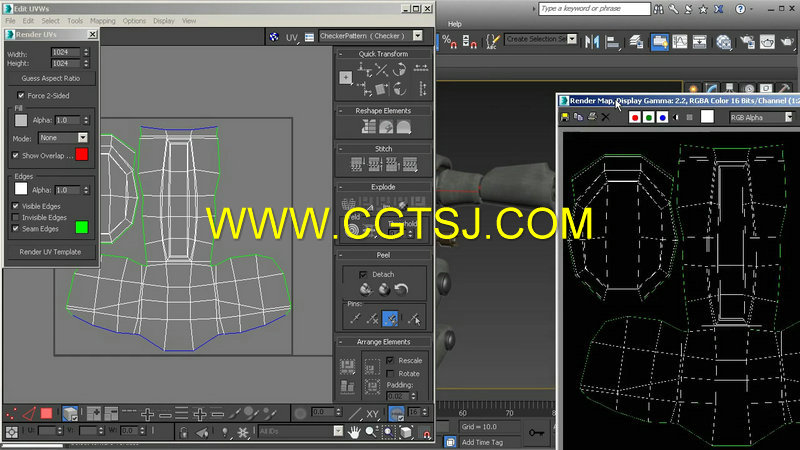Click first Stitch to target icon
Screen dimensions: 800x450
click(357, 164)
